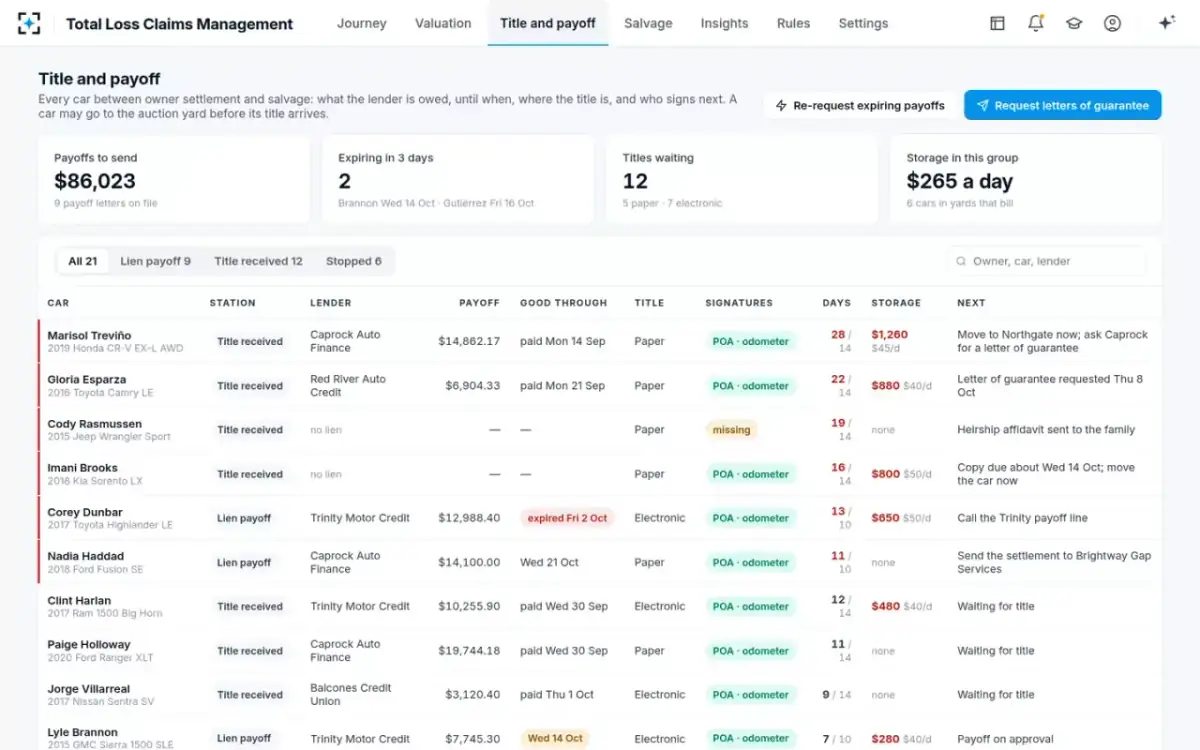Click the app logo icon
Image resolution: width=1200 pixels, height=750 pixels.
[29, 23]
